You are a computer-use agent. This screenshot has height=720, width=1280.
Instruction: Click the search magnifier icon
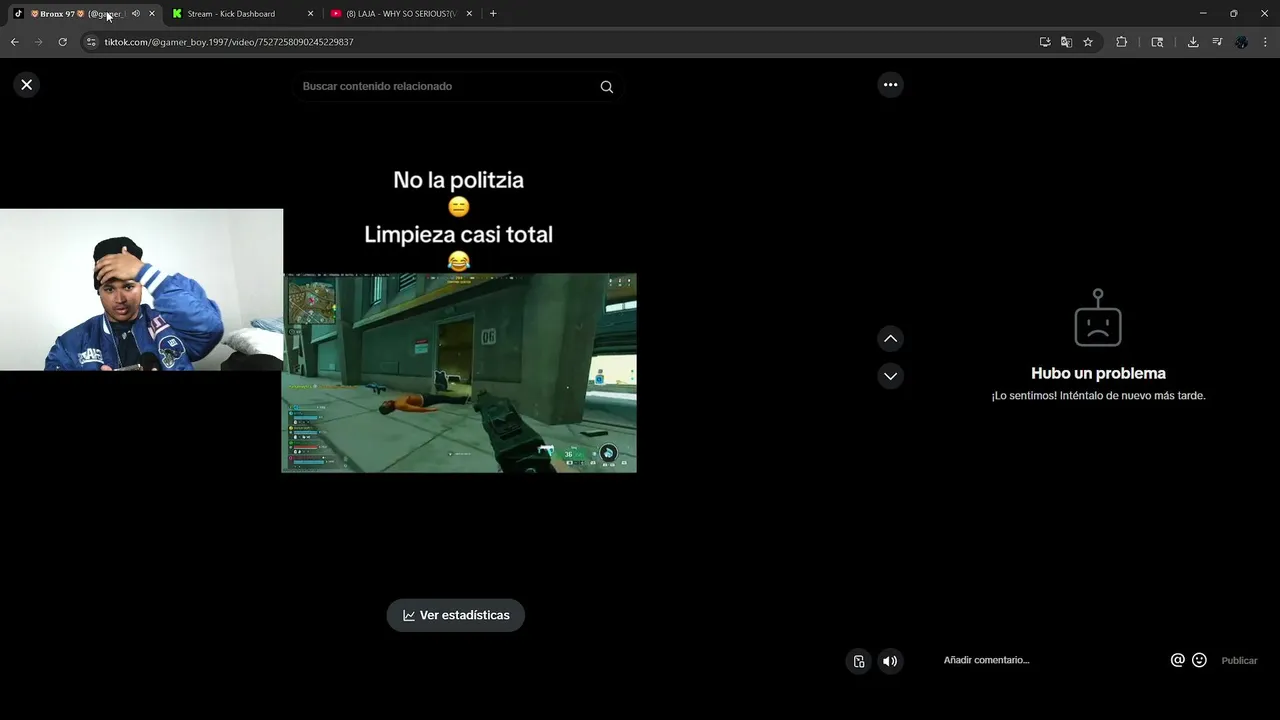(606, 87)
